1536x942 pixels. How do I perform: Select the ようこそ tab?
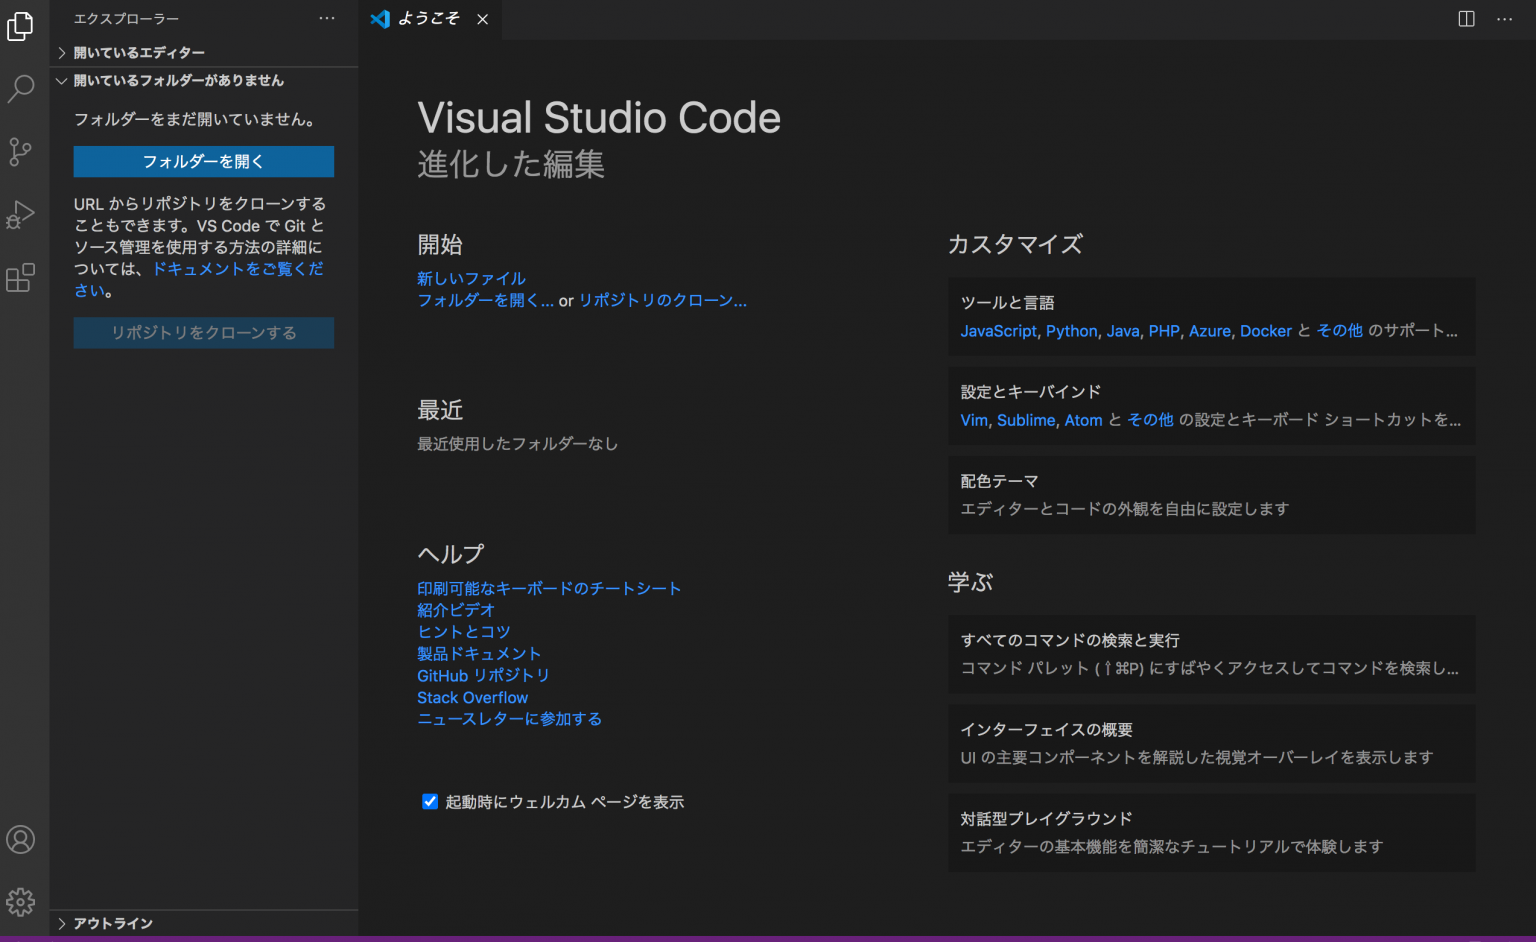pos(428,18)
